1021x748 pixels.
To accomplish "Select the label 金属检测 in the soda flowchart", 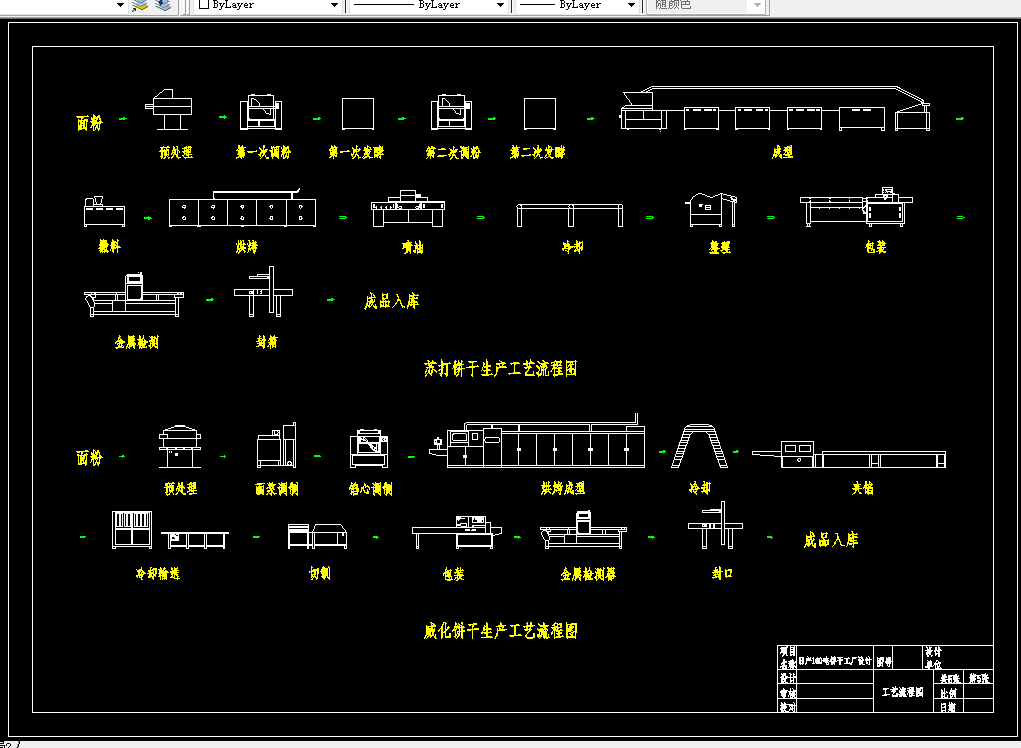I will point(137,342).
